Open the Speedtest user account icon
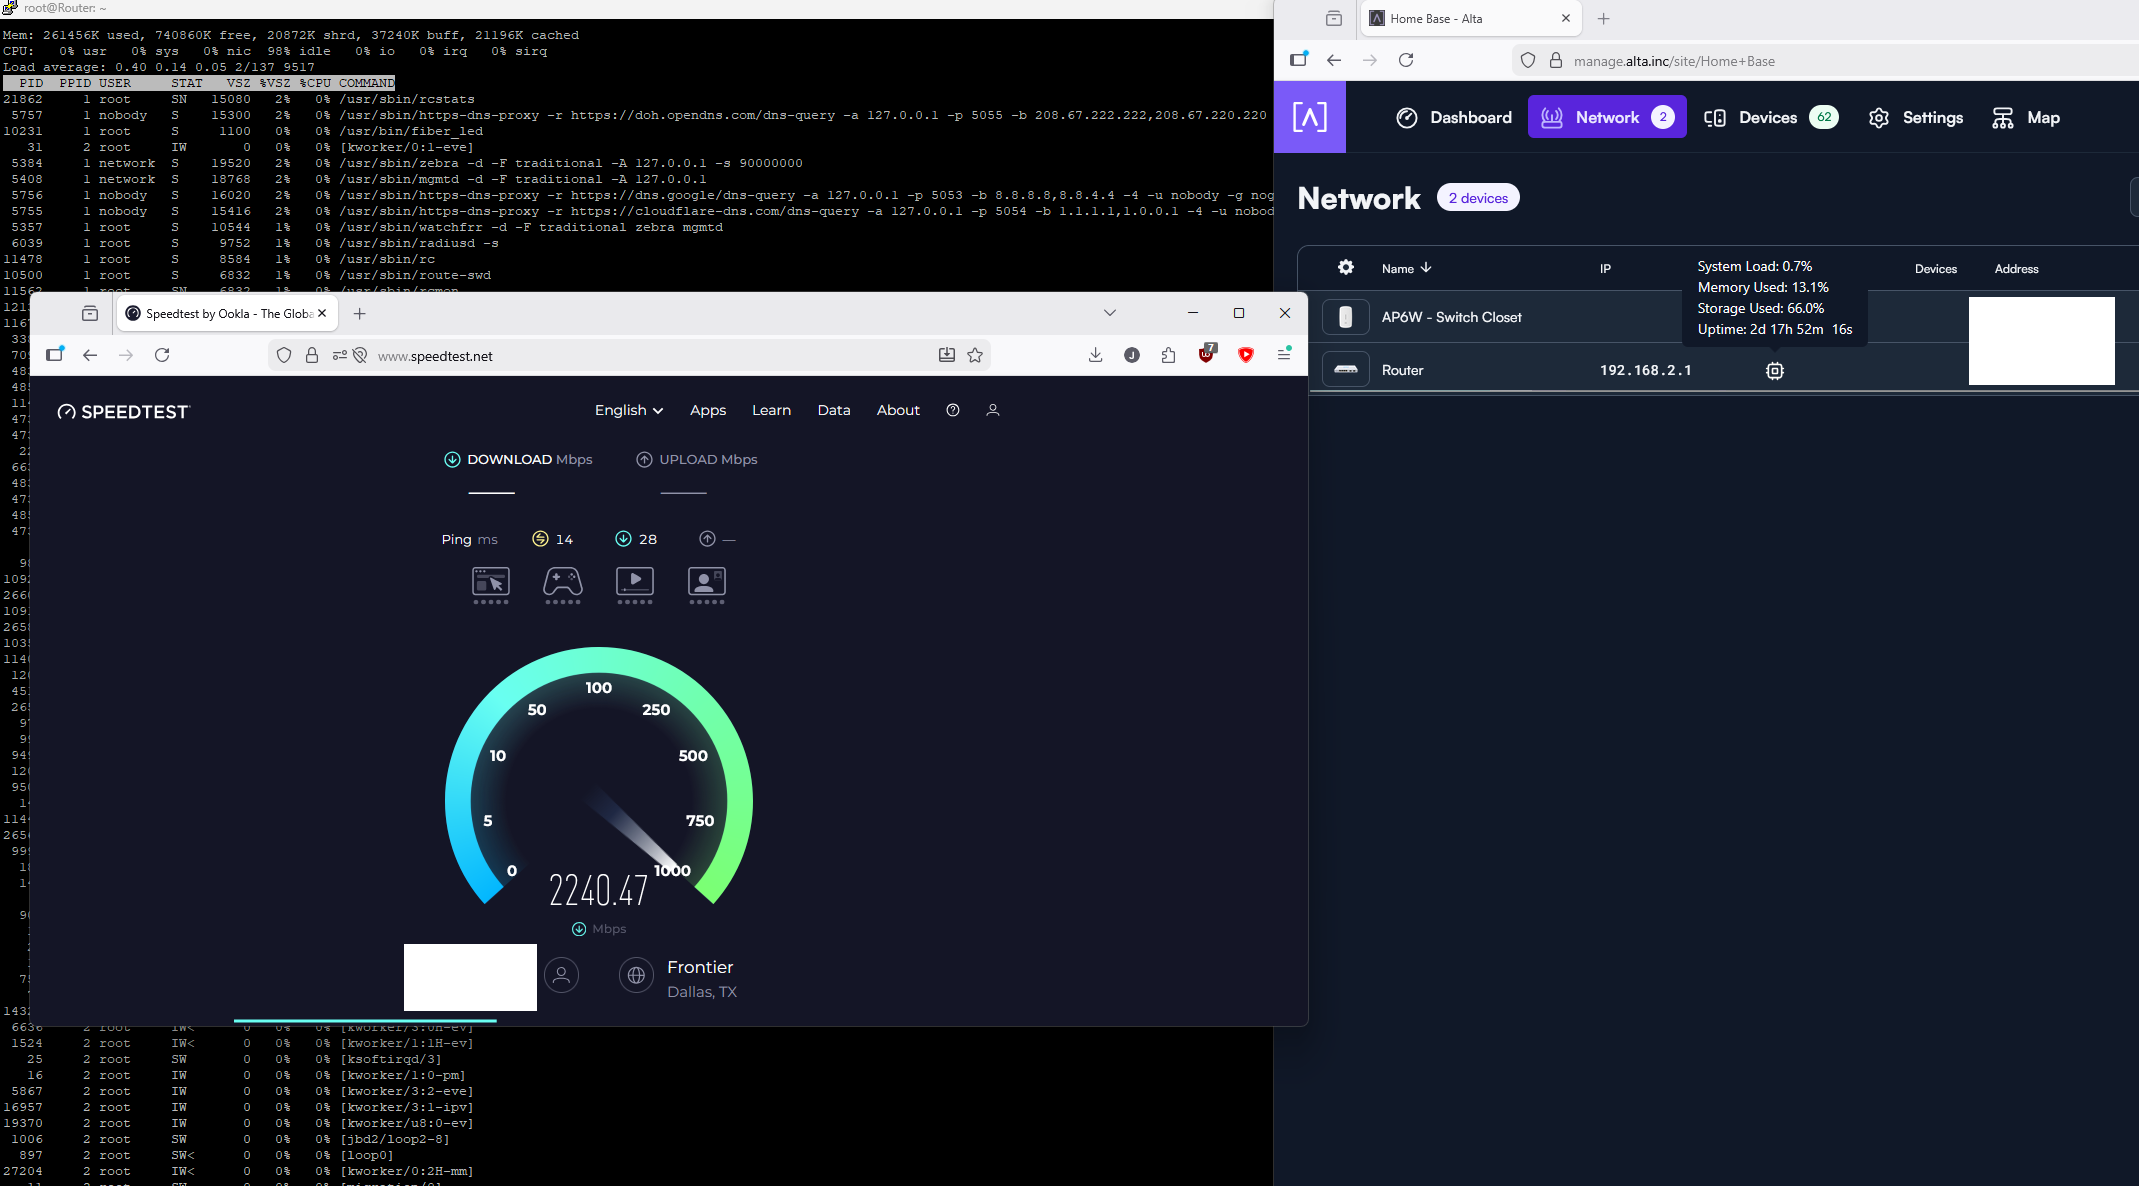This screenshot has height=1186, width=2139. point(992,410)
